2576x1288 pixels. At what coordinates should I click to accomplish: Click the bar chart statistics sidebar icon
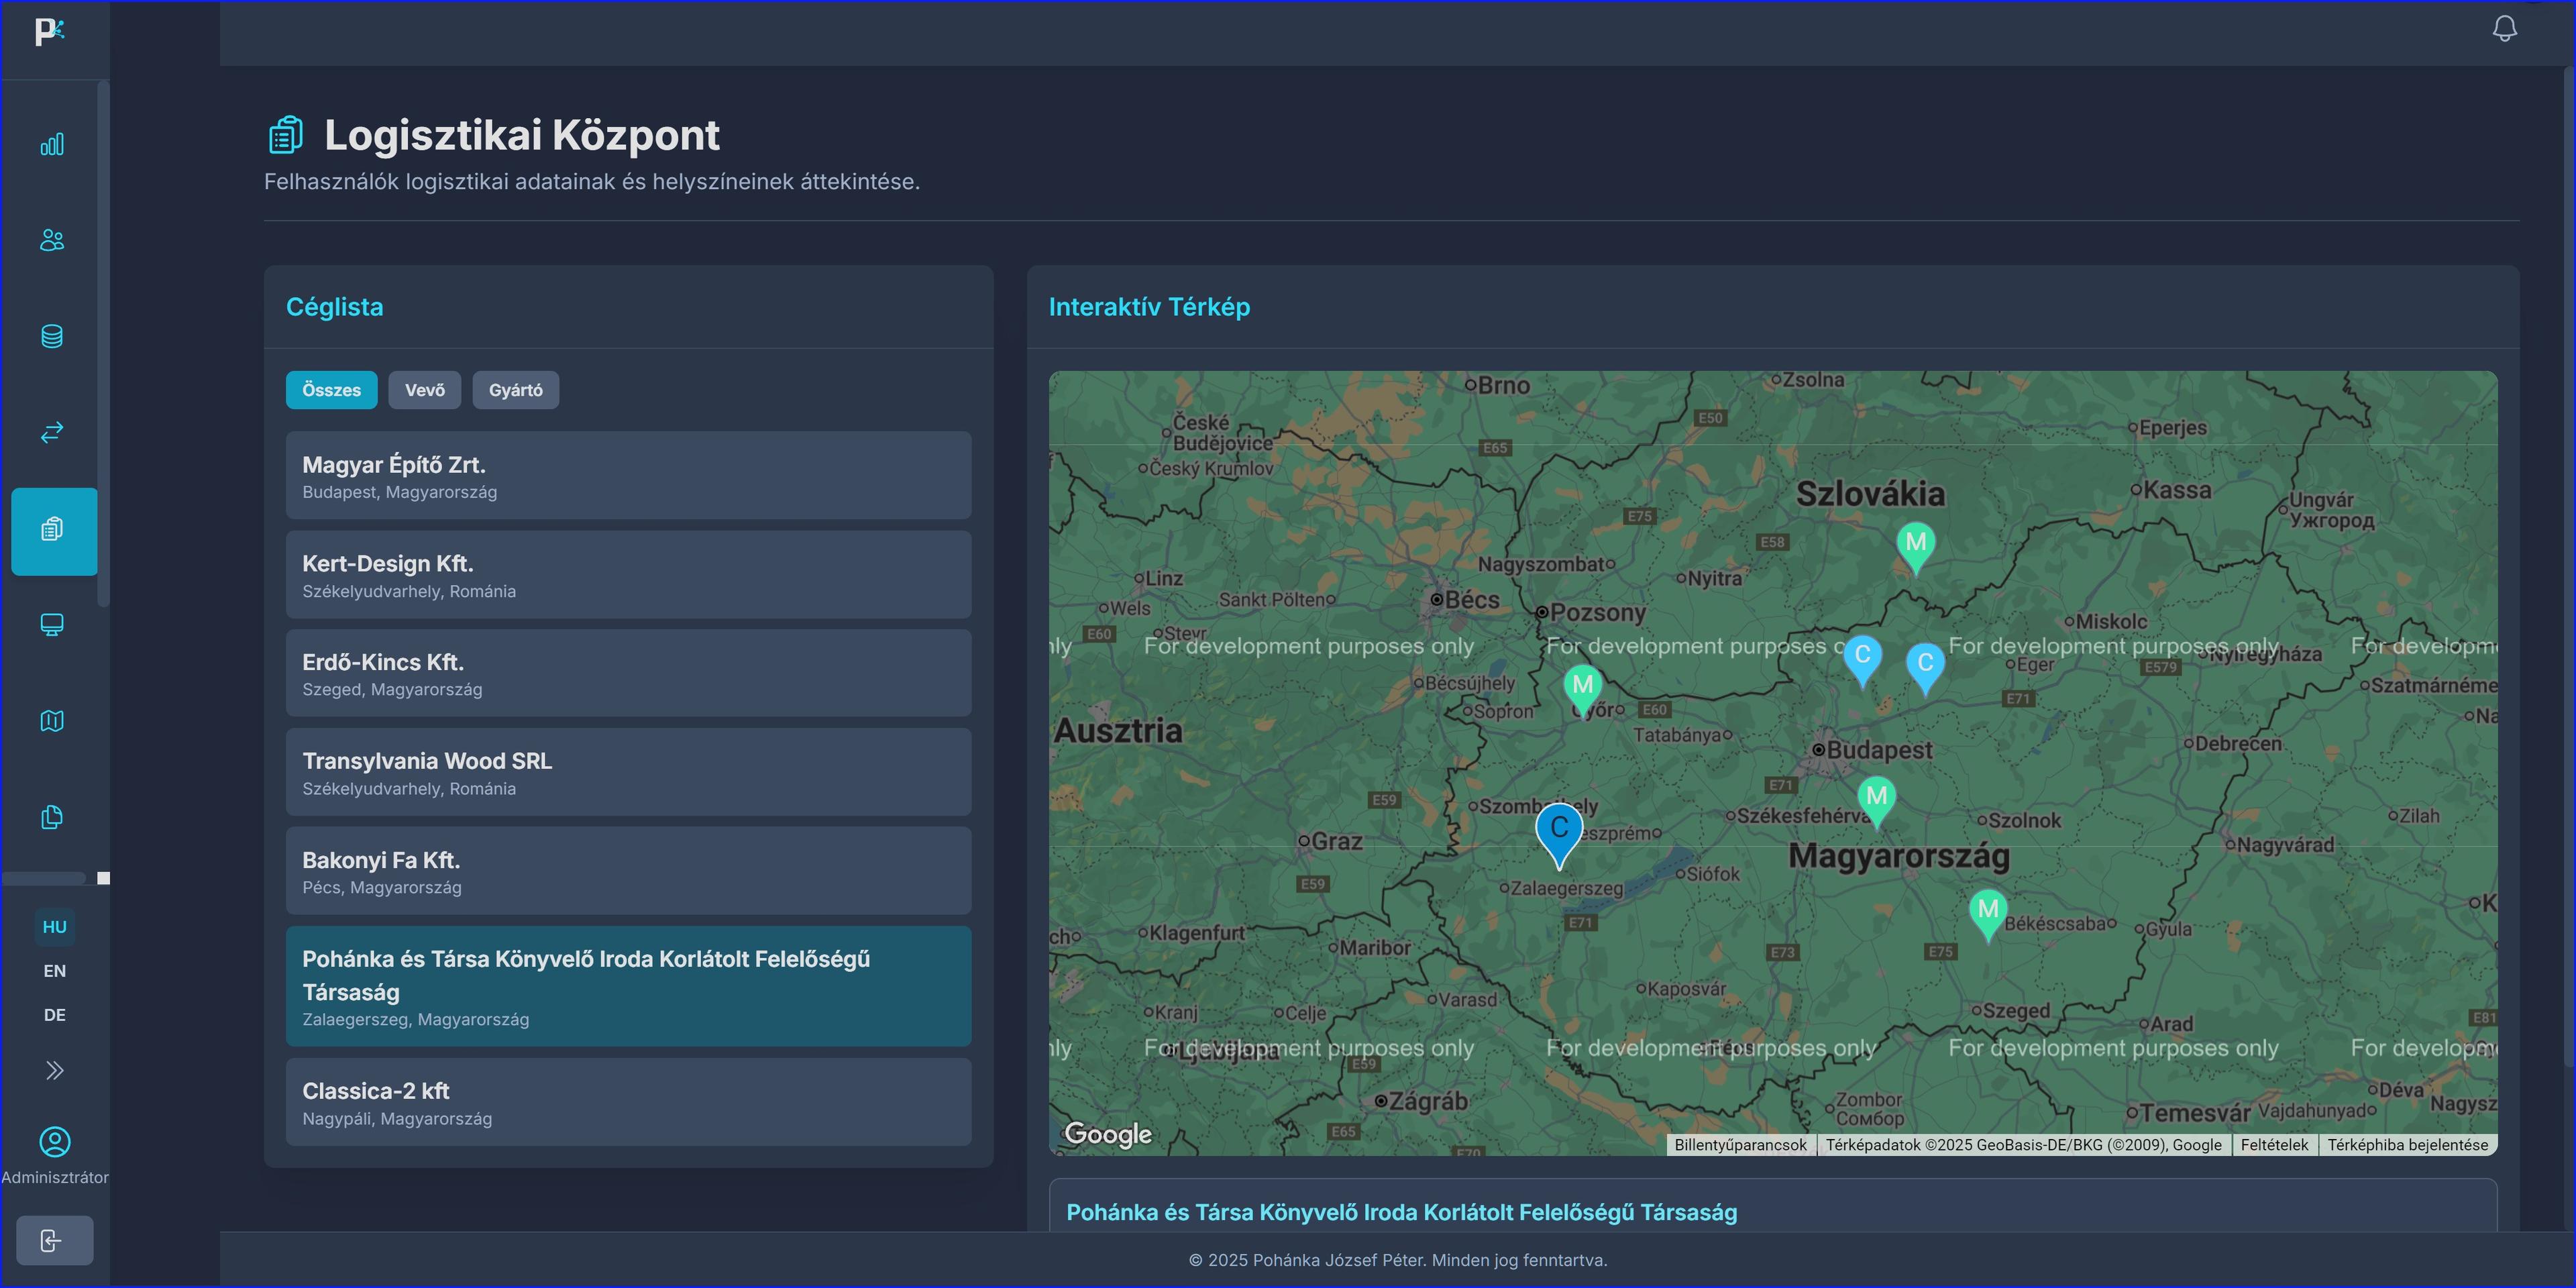tap(52, 145)
